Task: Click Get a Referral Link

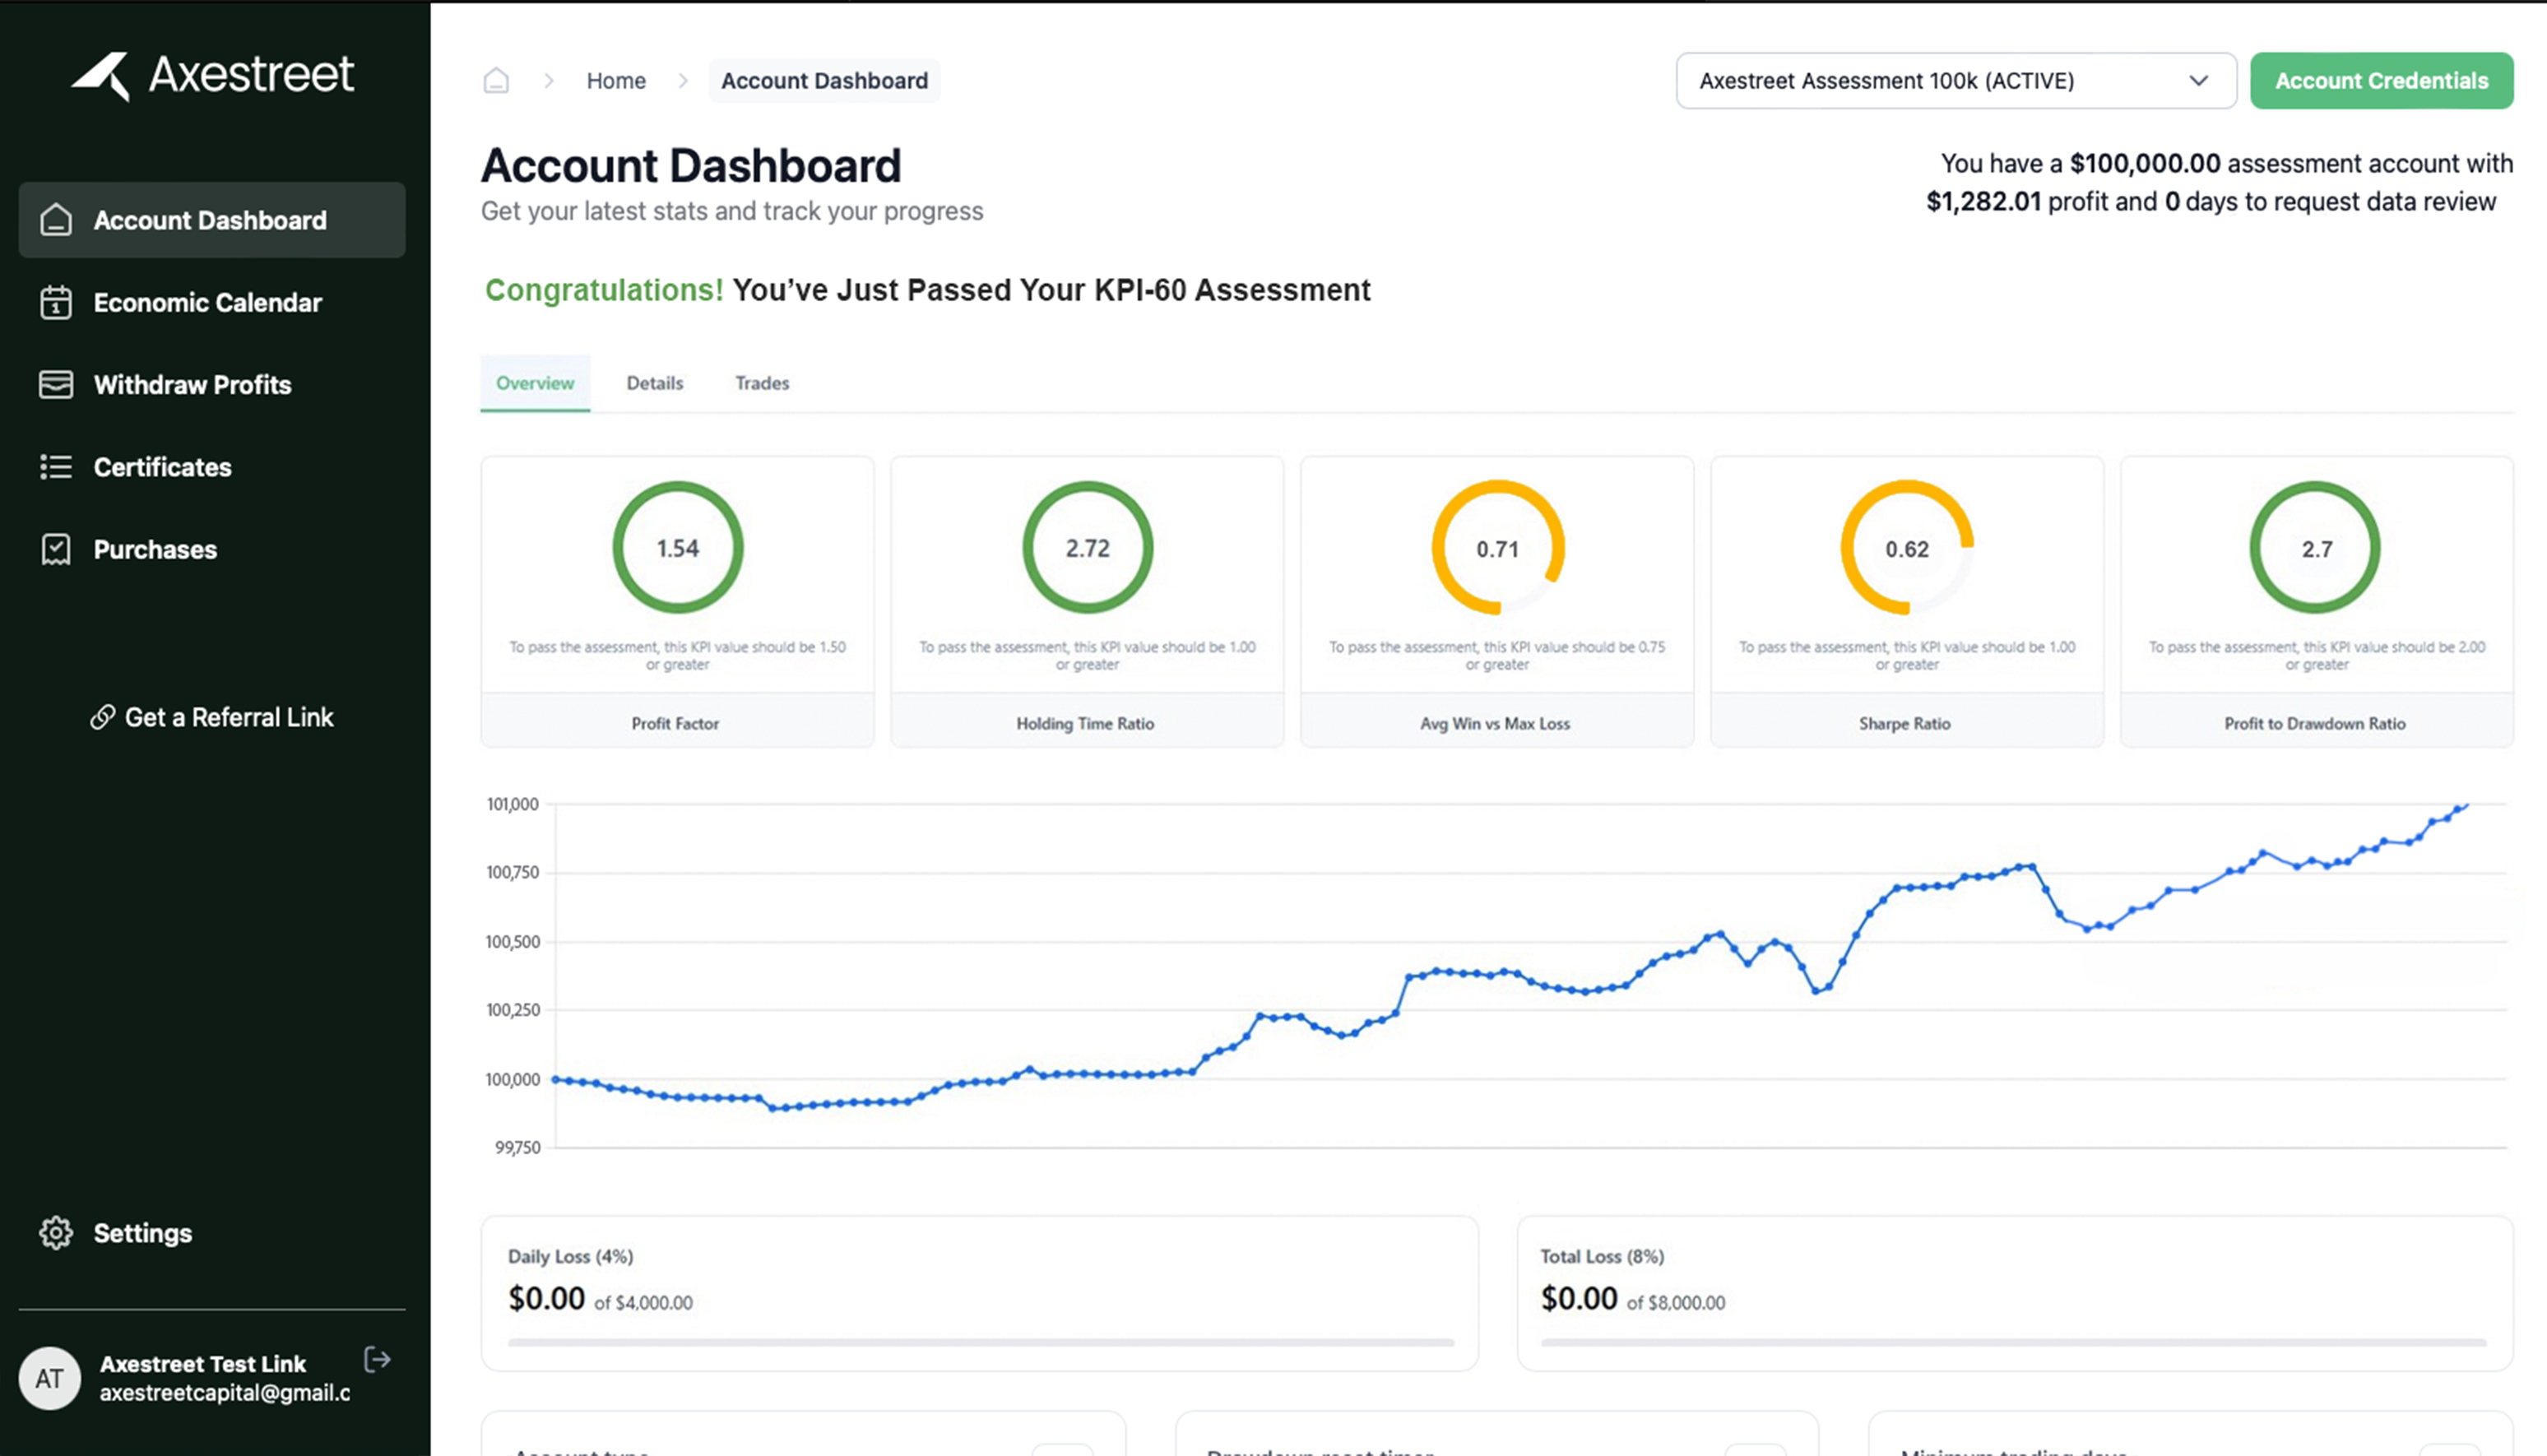Action: pyautogui.click(x=212, y=717)
